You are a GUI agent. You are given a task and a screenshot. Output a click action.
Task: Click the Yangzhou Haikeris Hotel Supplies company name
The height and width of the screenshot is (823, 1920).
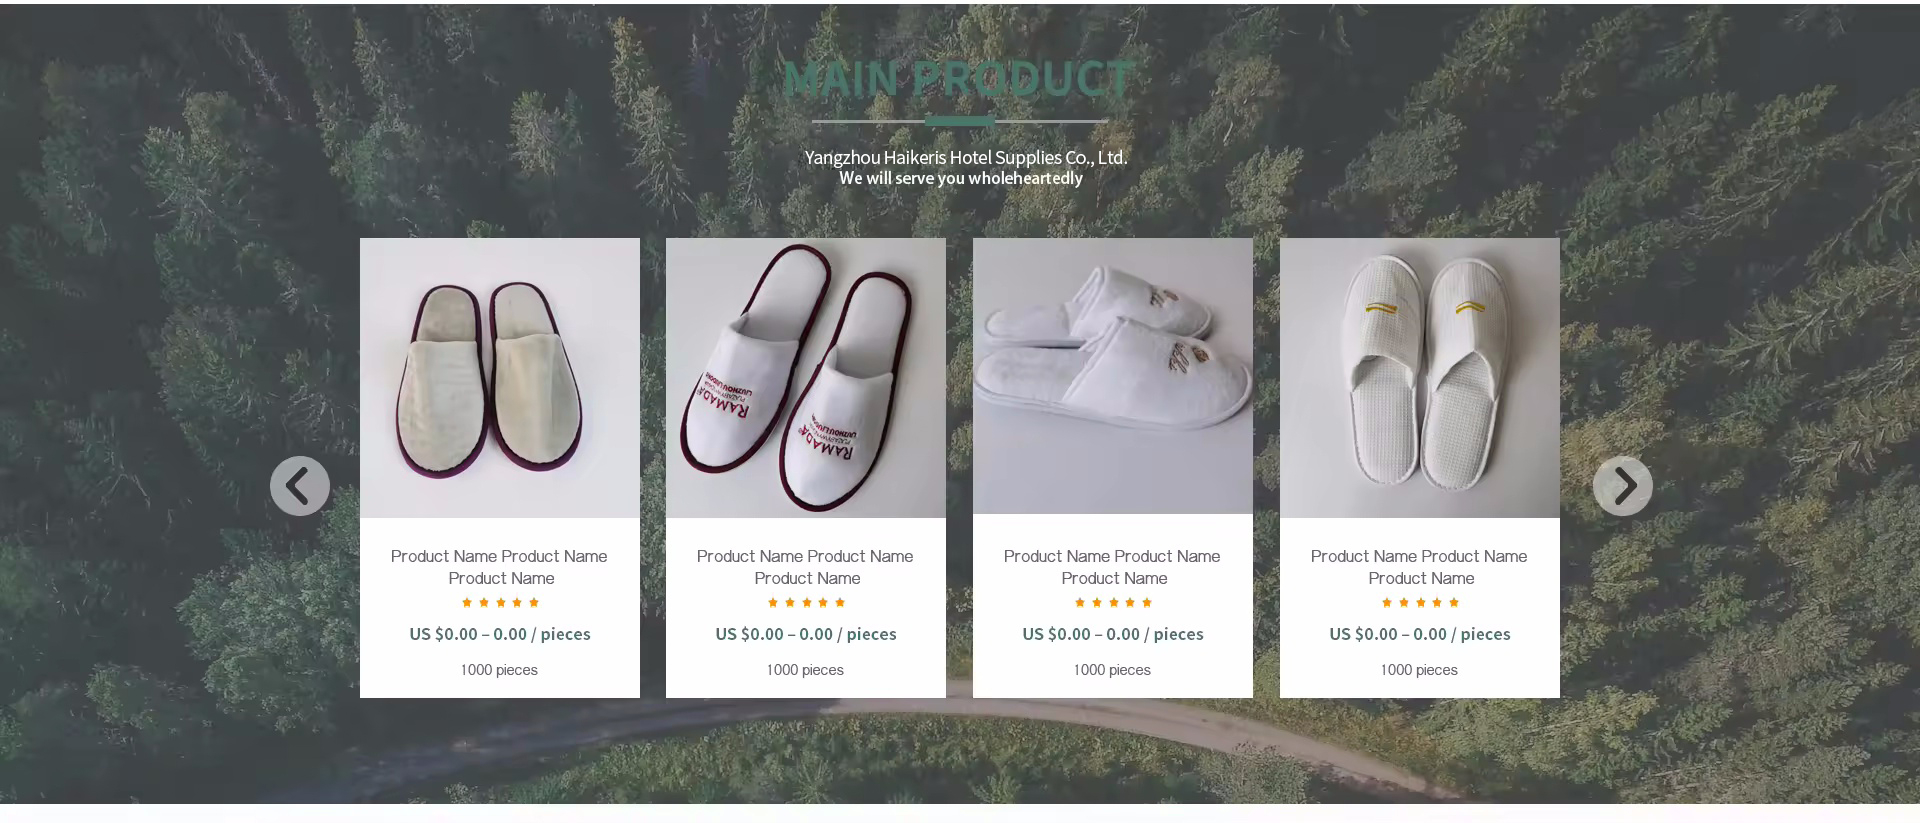coord(966,157)
